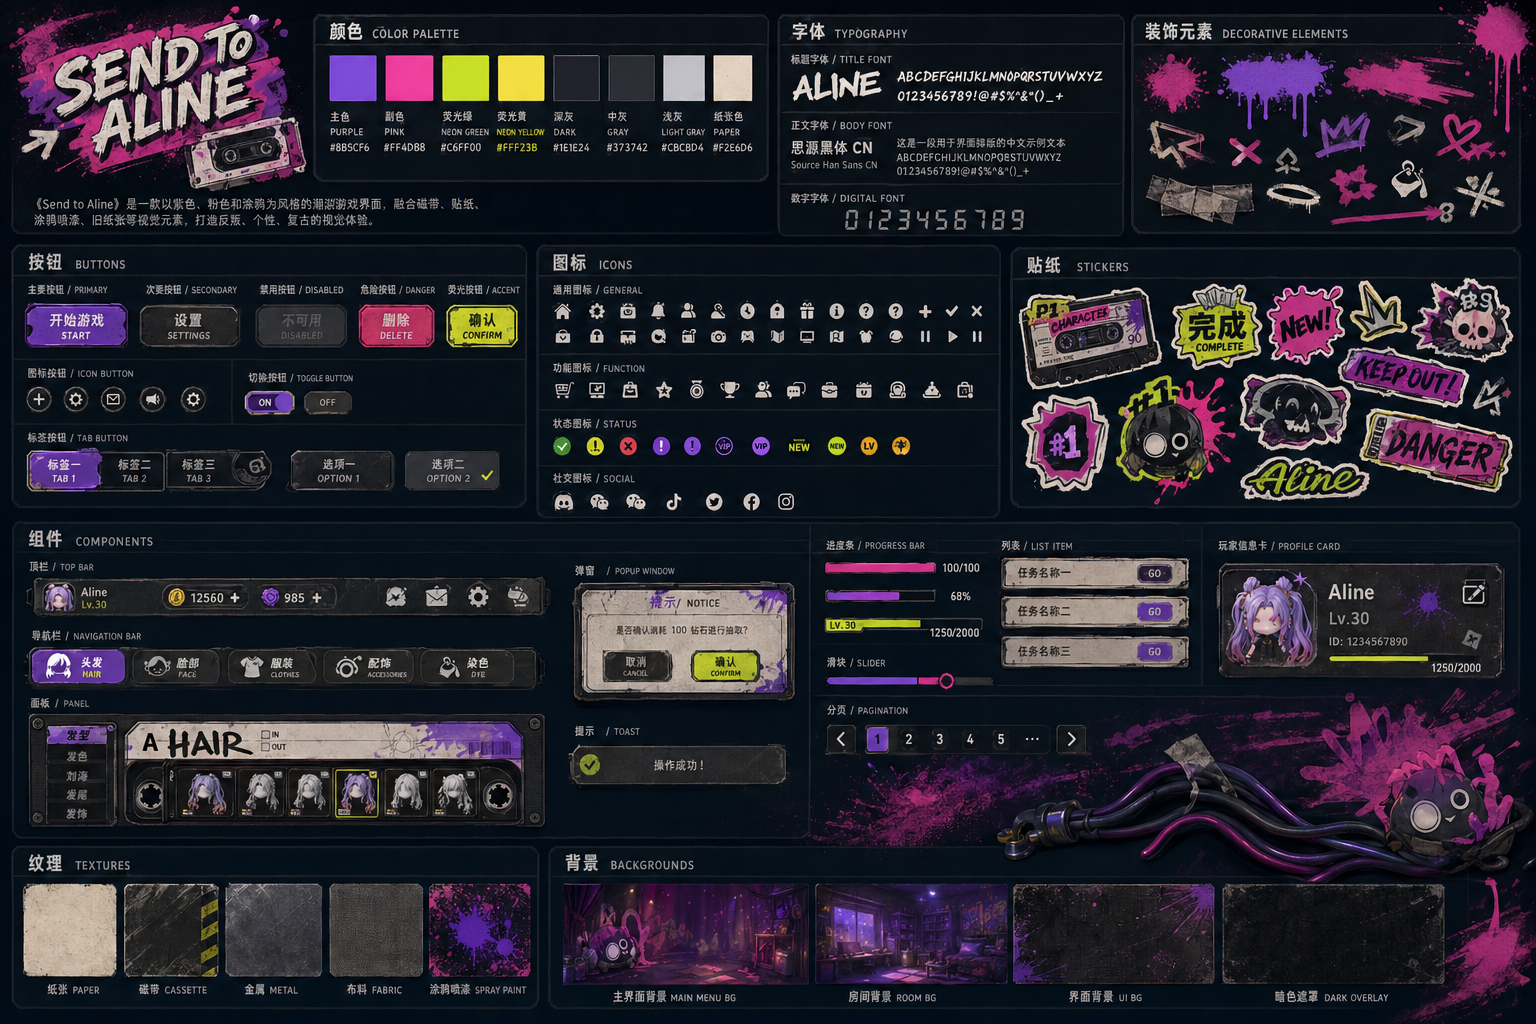This screenshot has width=1536, height=1024.
Task: Check the IN checkbox in Hair panel
Action: [265, 734]
